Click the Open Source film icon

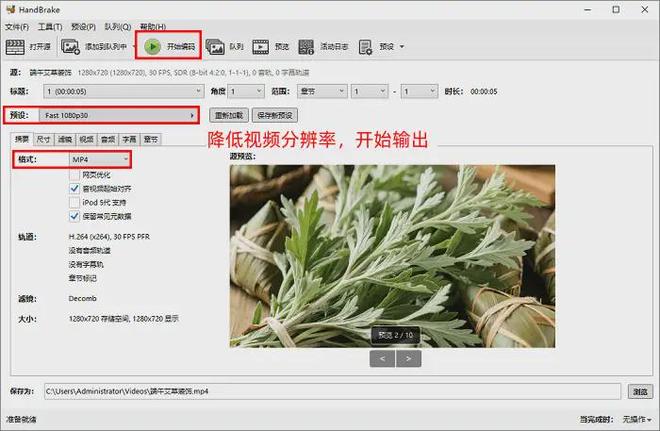tap(14, 46)
